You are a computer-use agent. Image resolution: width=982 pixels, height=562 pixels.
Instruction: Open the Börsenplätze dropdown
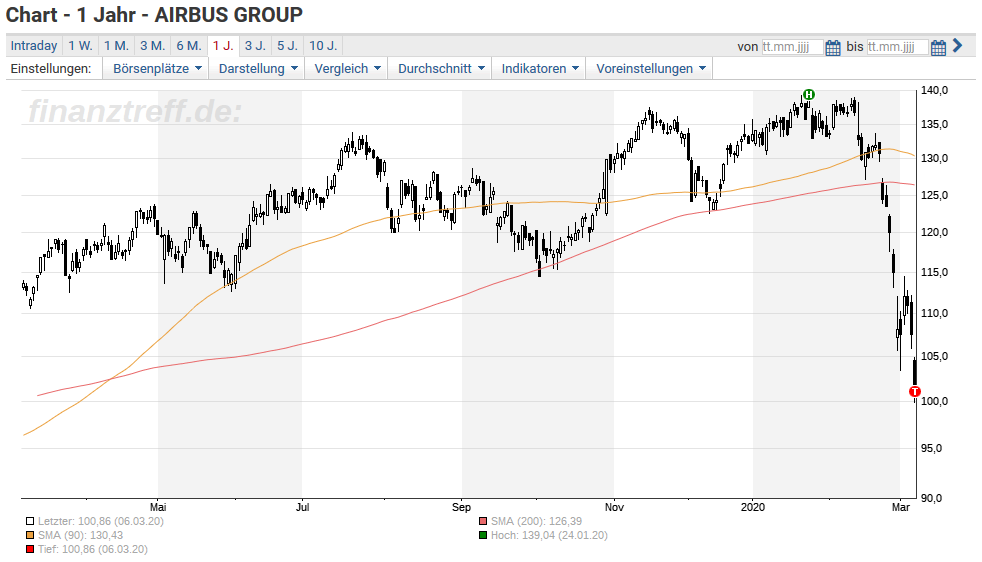coord(157,68)
